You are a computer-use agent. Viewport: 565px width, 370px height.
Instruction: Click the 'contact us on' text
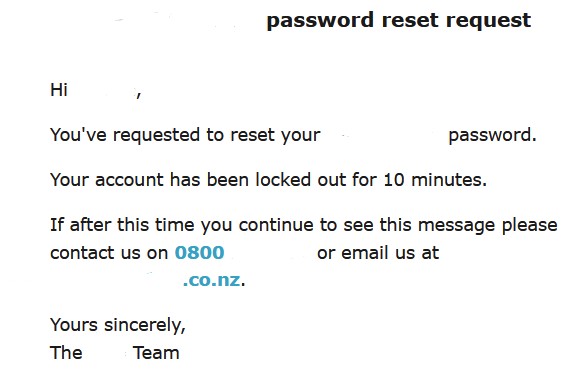pos(109,253)
